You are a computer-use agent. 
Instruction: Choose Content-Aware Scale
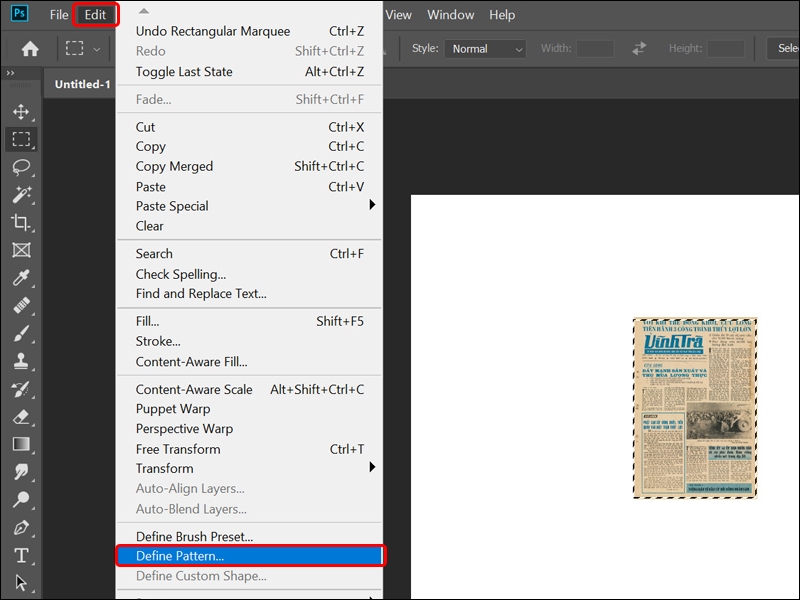pyautogui.click(x=250, y=389)
